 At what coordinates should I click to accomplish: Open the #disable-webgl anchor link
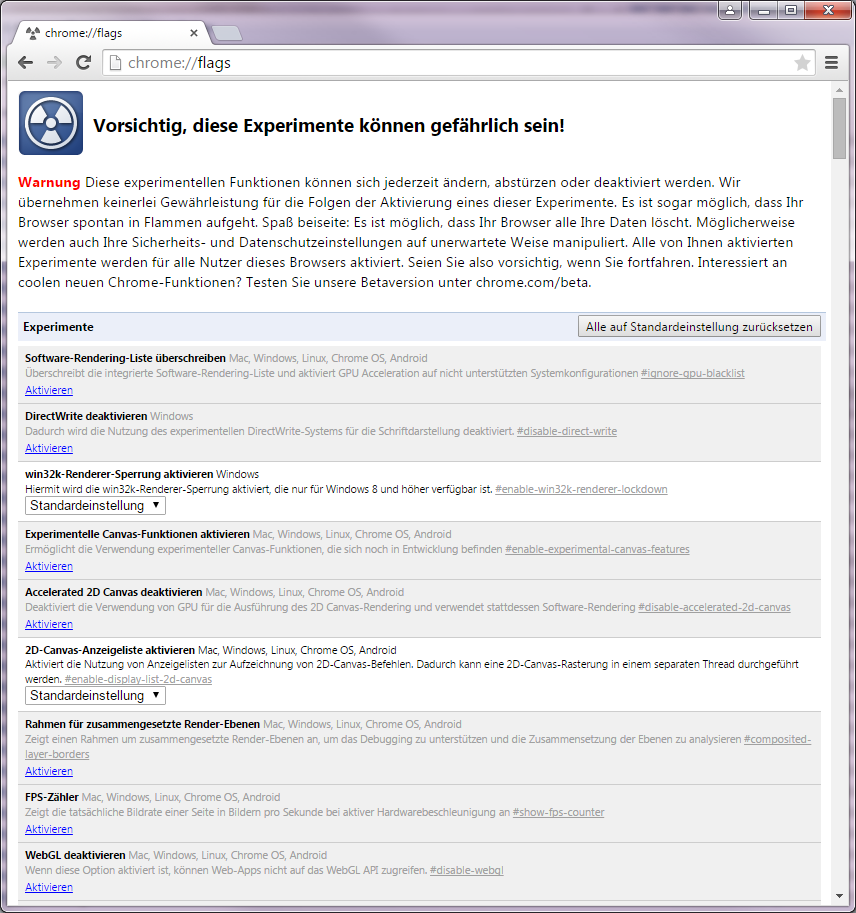click(x=466, y=870)
